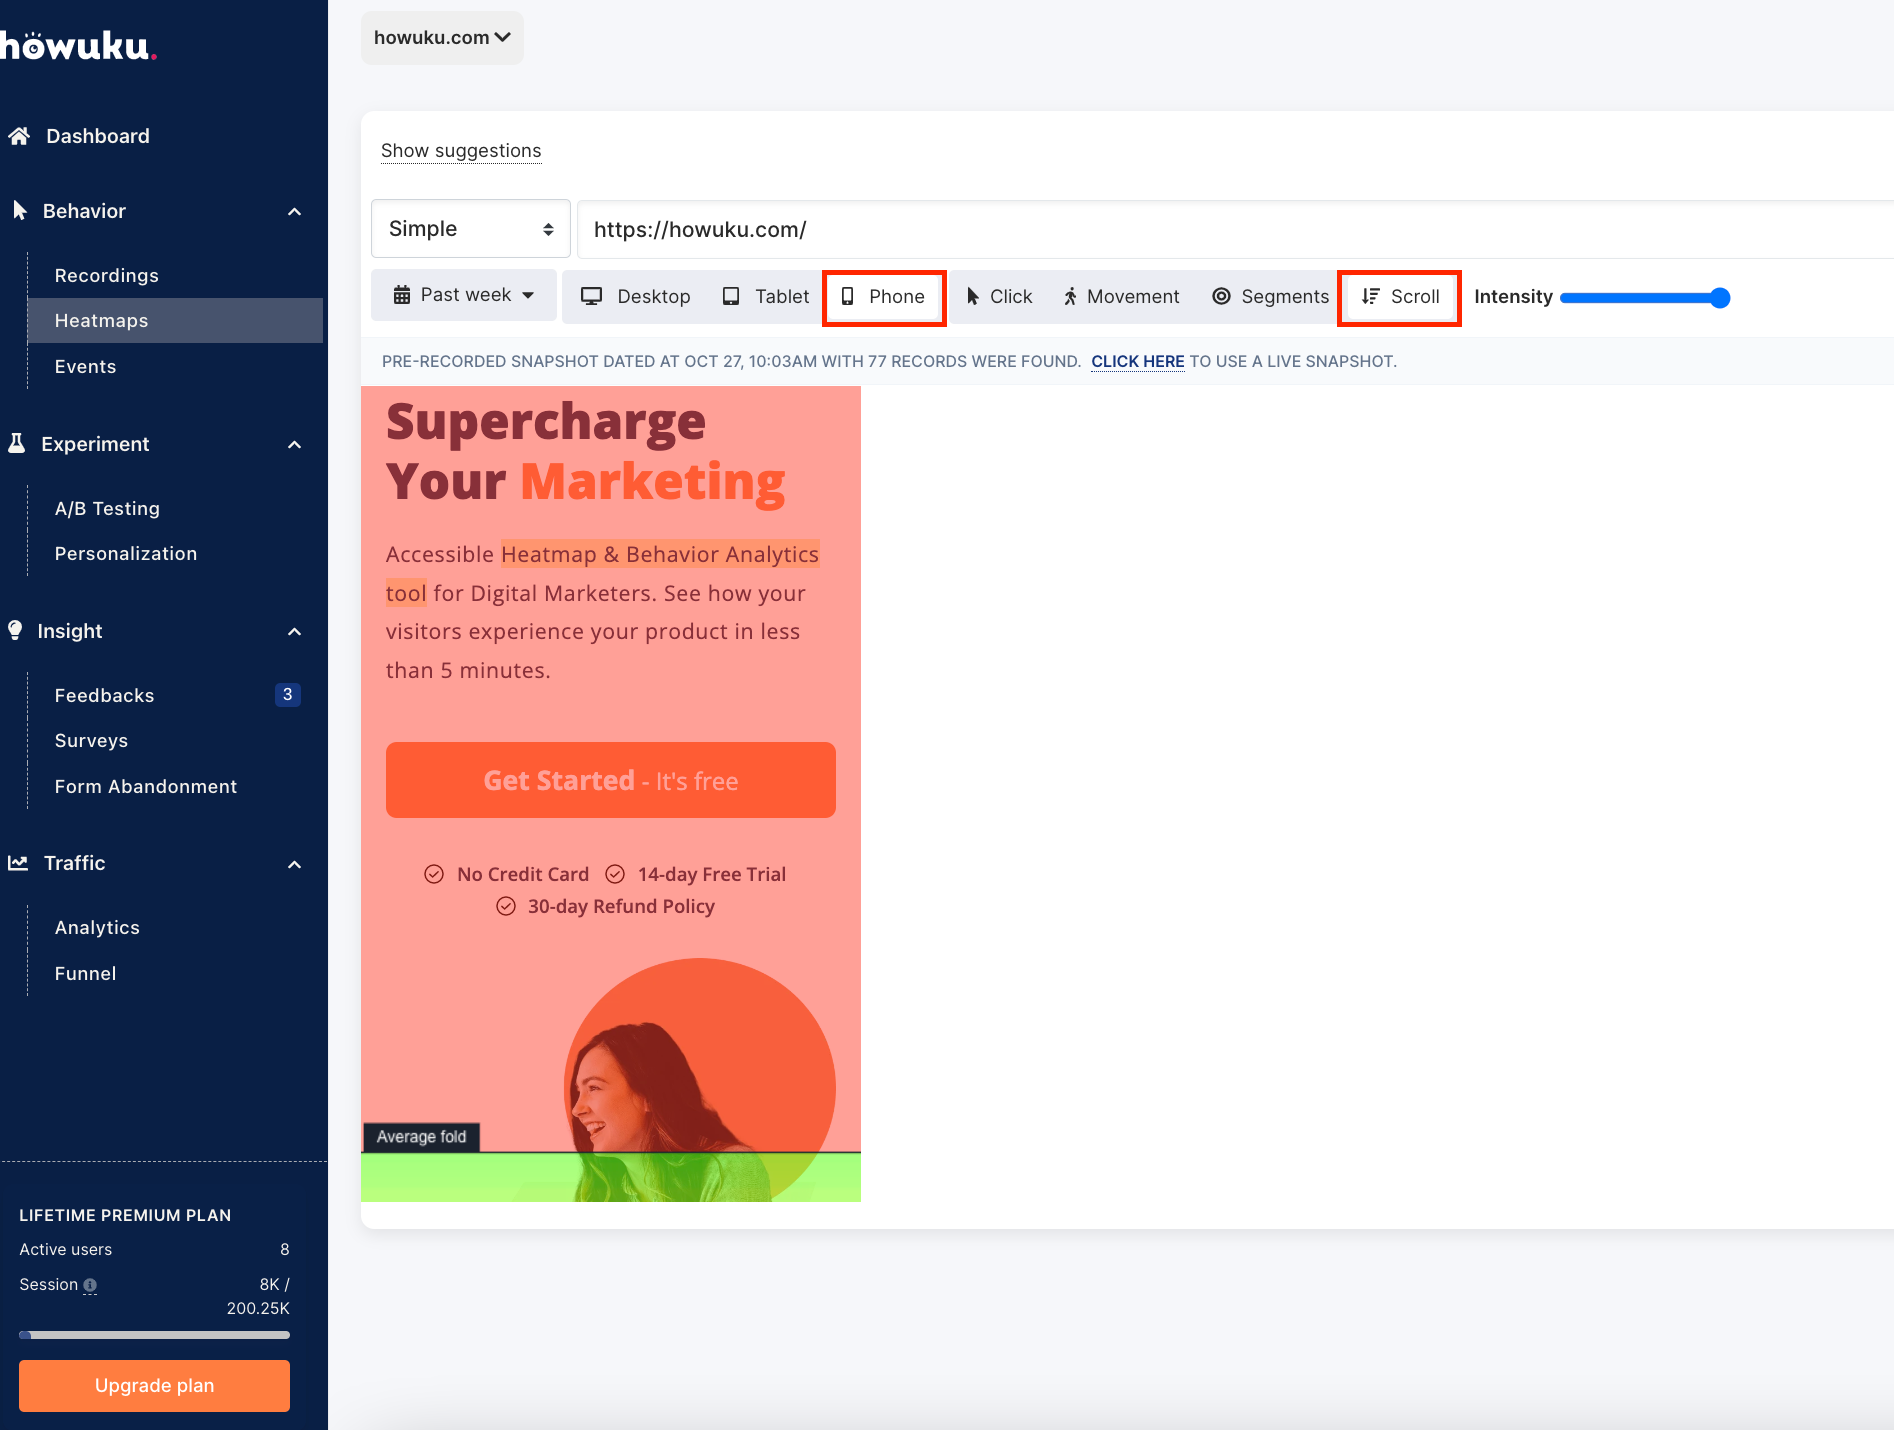Image resolution: width=1894 pixels, height=1430 pixels.
Task: Click the Active users count 8
Action: tap(285, 1249)
